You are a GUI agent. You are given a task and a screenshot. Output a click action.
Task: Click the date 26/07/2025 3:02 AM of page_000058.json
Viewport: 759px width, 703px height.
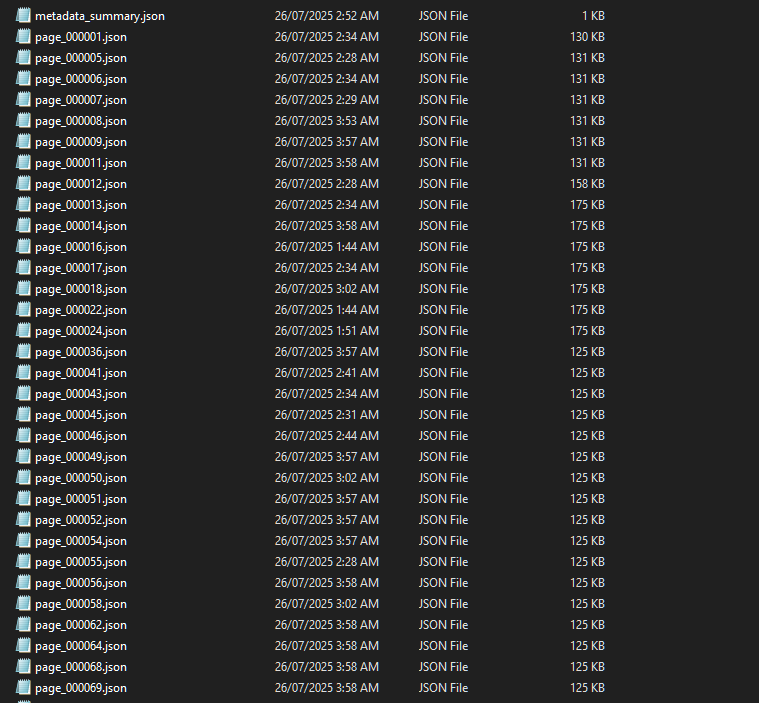tap(327, 604)
